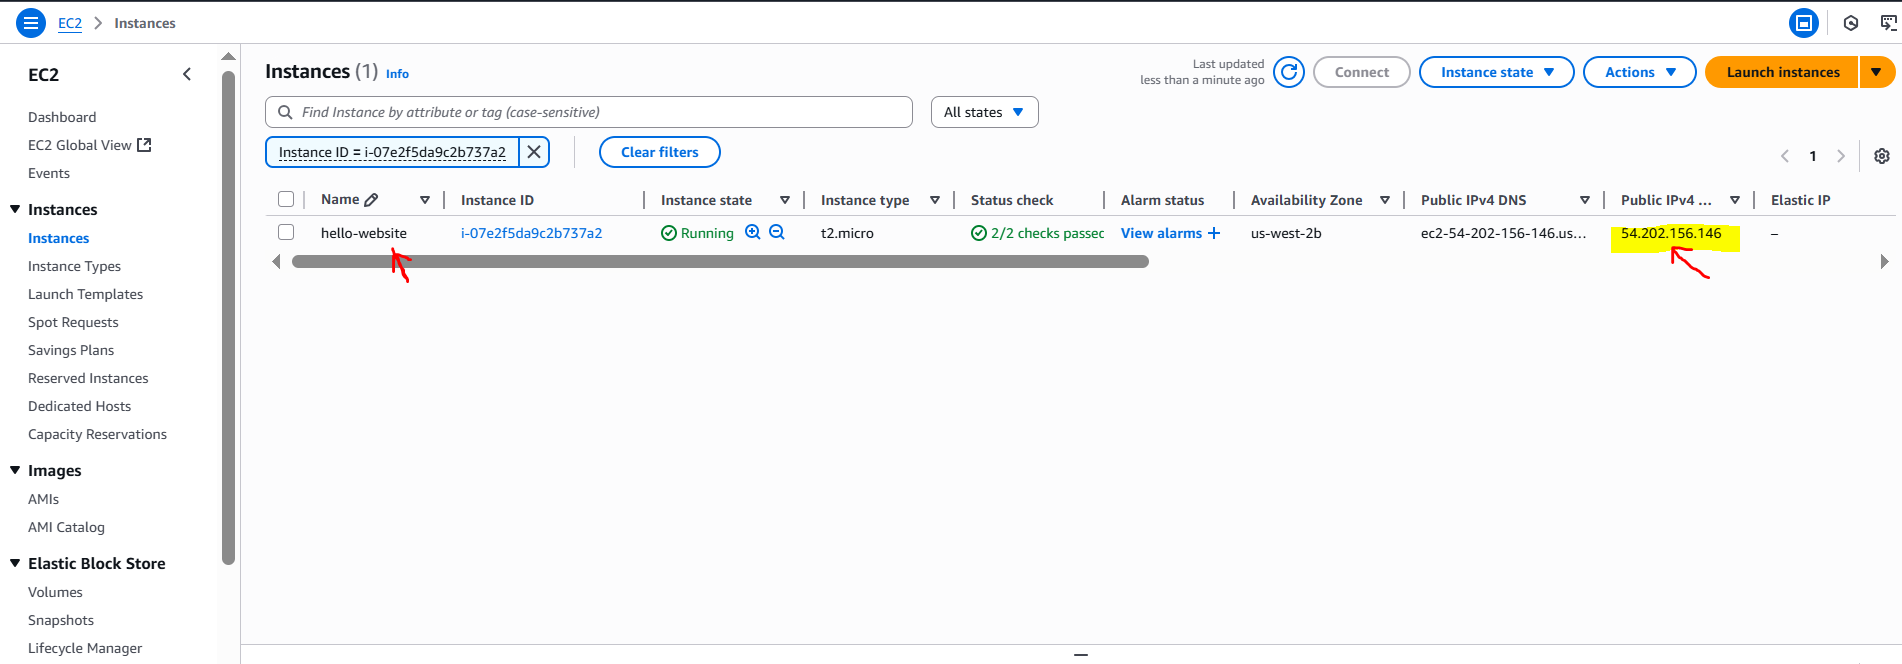Collapse the Elastic Block Store section

(x=15, y=563)
